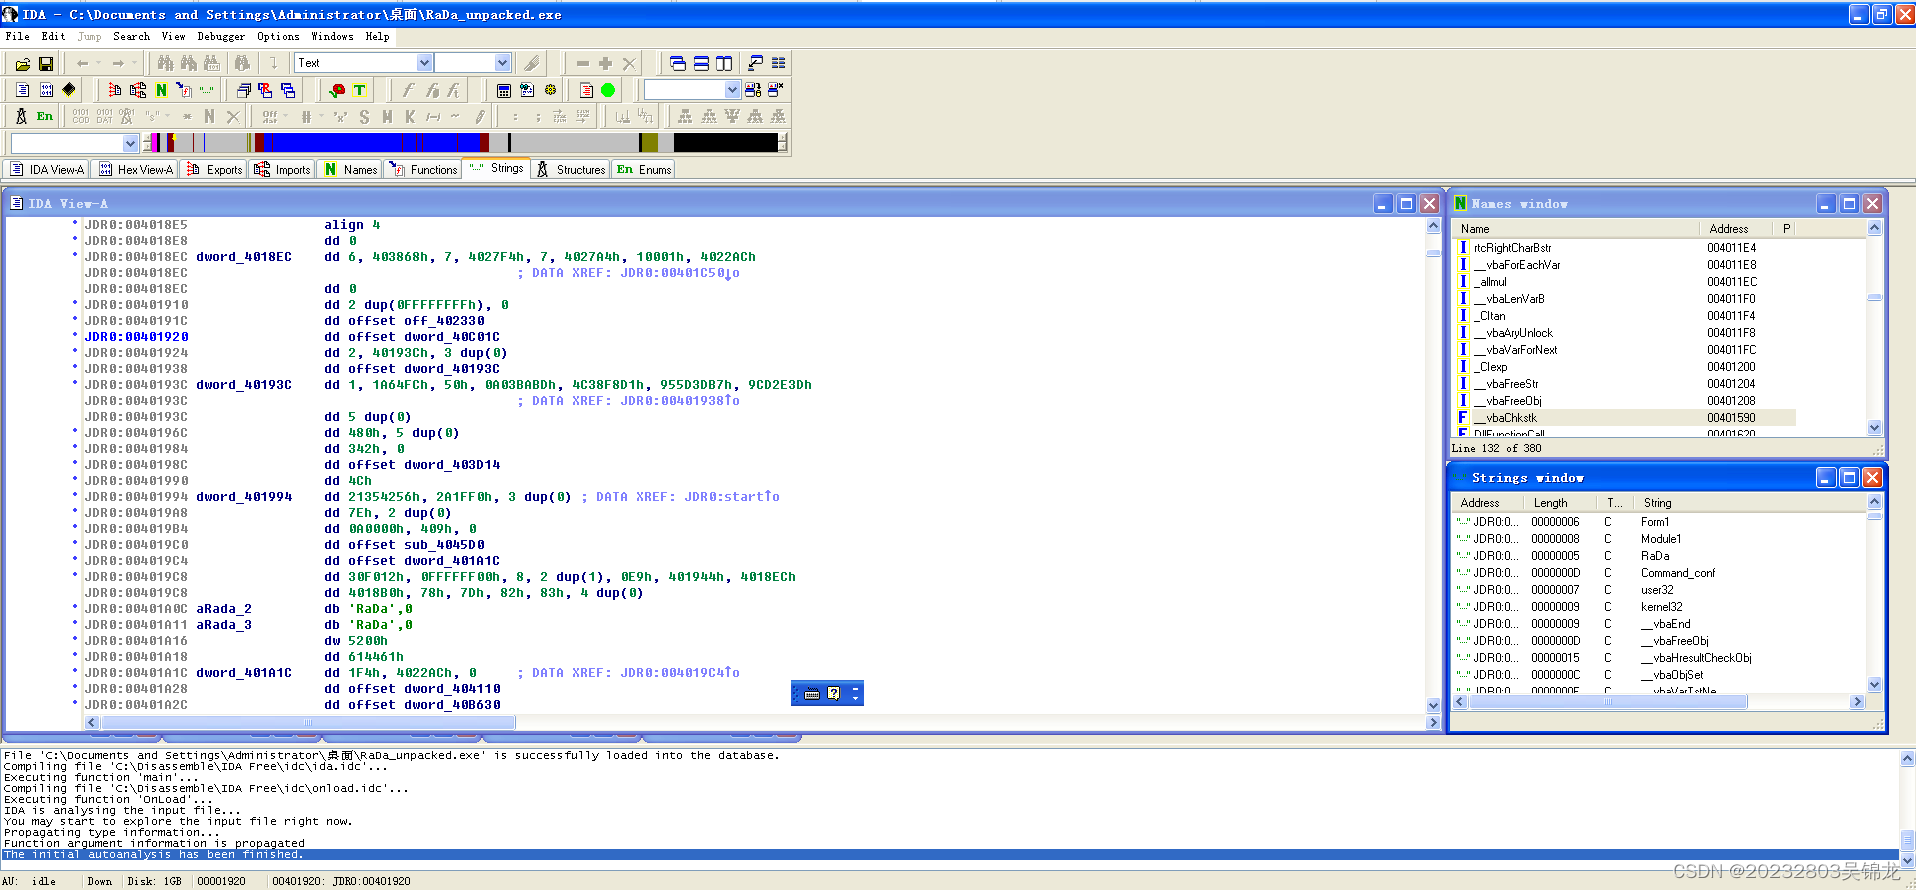1916x890 pixels.
Task: Follow the XREF link JDR0:00401C50
Action: [680, 273]
